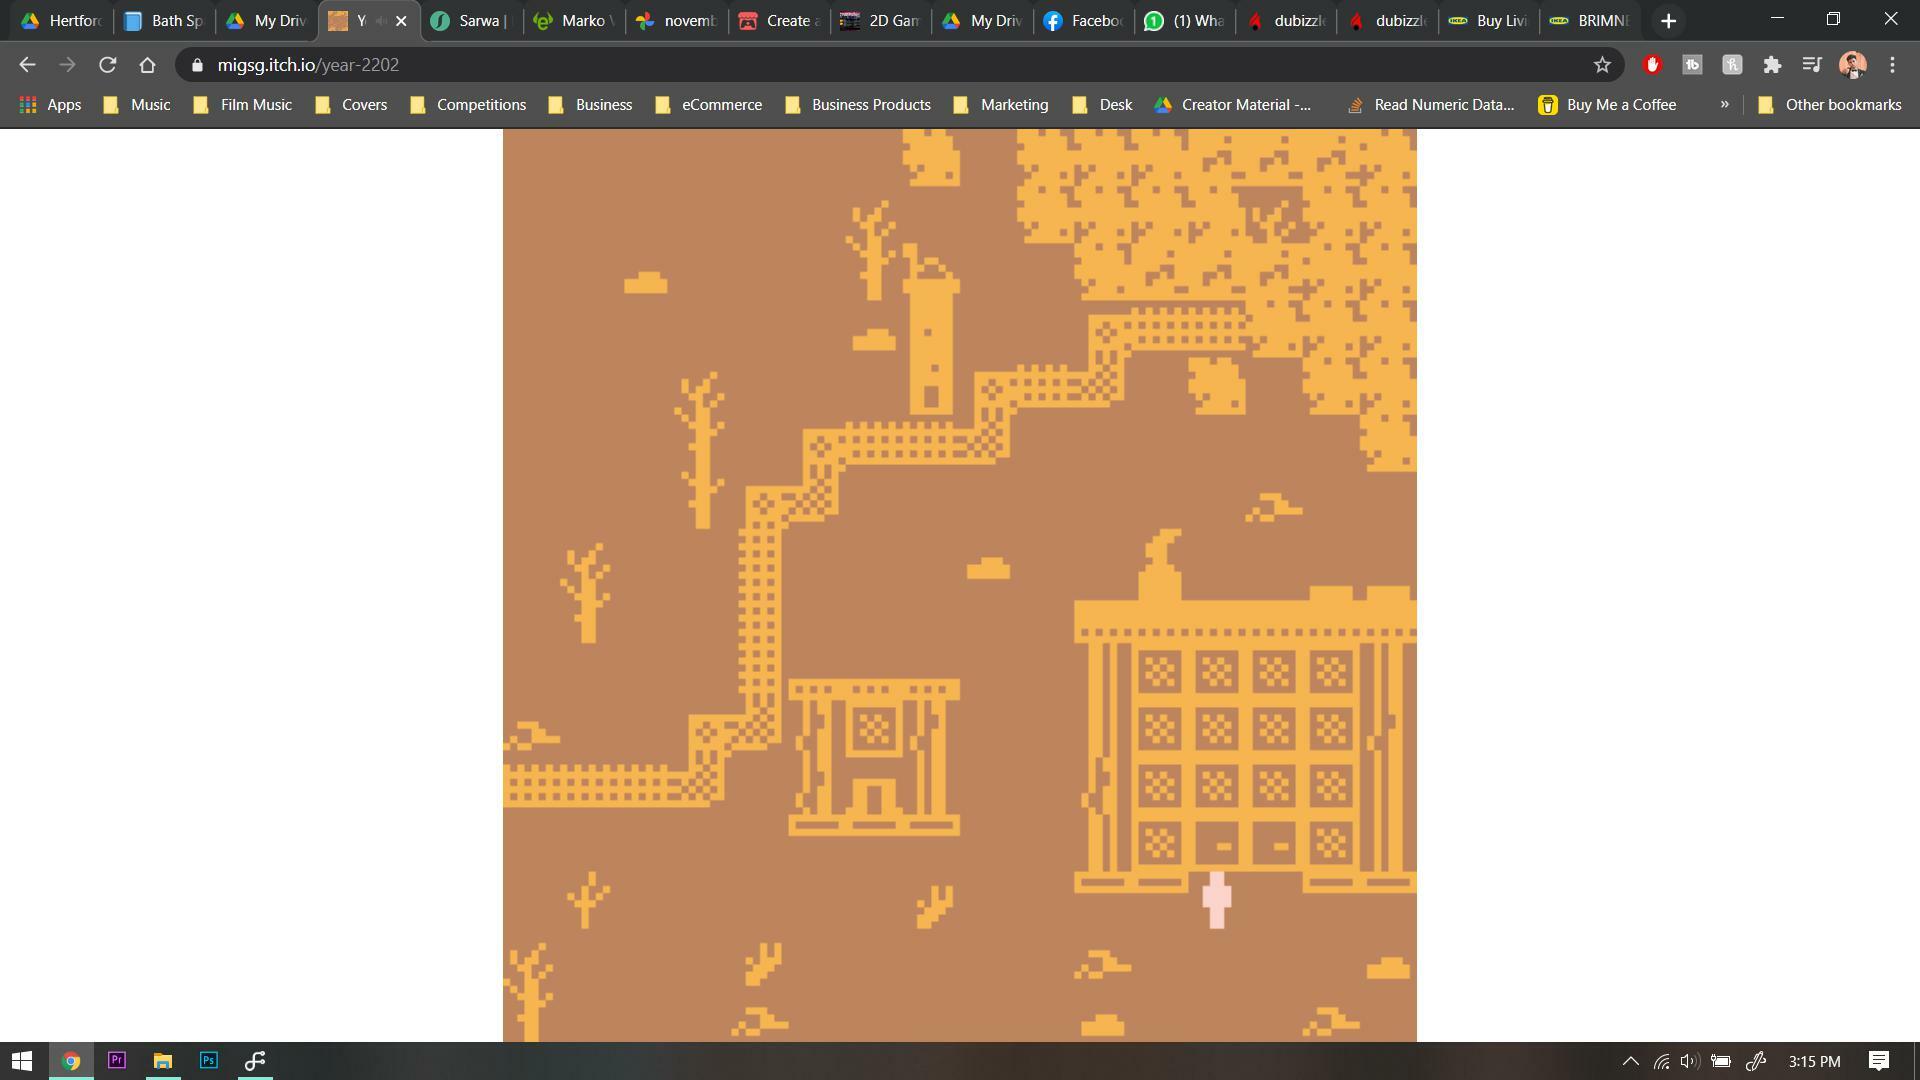Image resolution: width=1920 pixels, height=1080 pixels.
Task: Open File Explorer from taskbar
Action: click(162, 1061)
